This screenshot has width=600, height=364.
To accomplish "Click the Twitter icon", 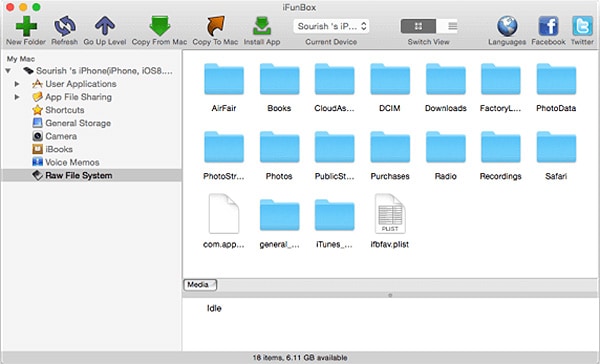I will tap(582, 26).
